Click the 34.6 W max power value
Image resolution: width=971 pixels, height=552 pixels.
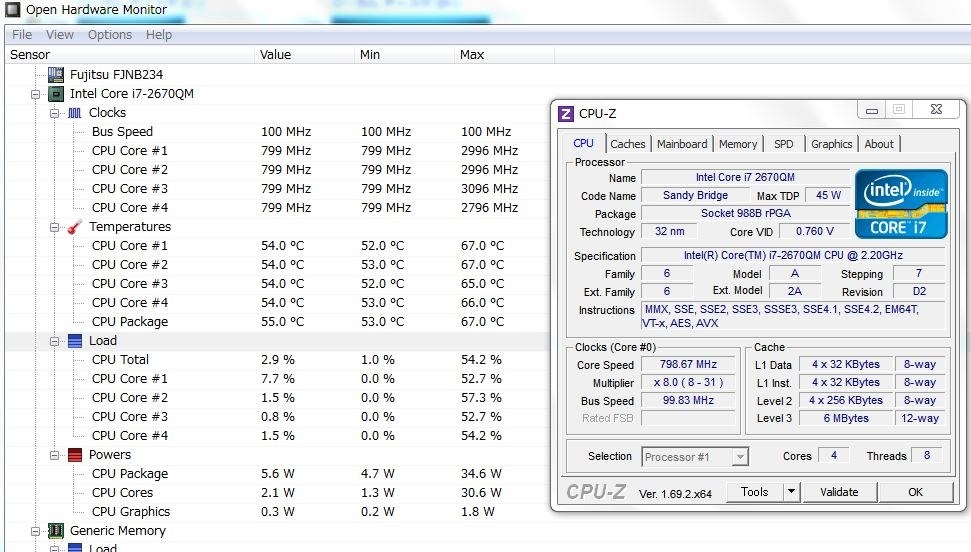point(481,474)
